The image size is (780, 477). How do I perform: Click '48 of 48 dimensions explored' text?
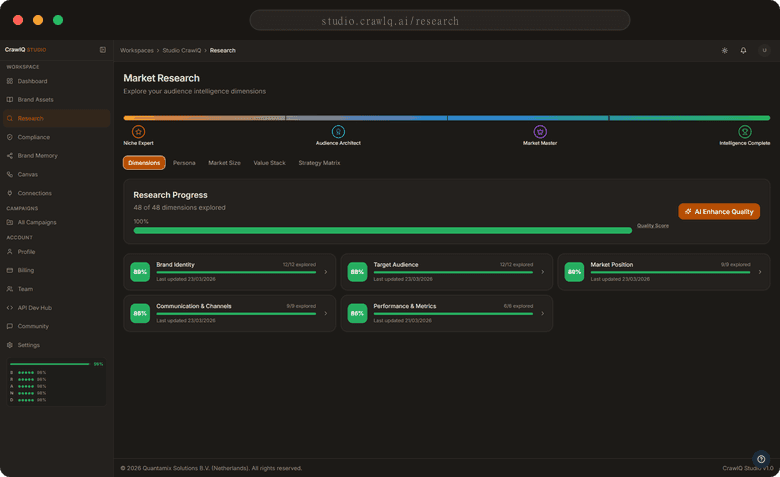coord(179,207)
